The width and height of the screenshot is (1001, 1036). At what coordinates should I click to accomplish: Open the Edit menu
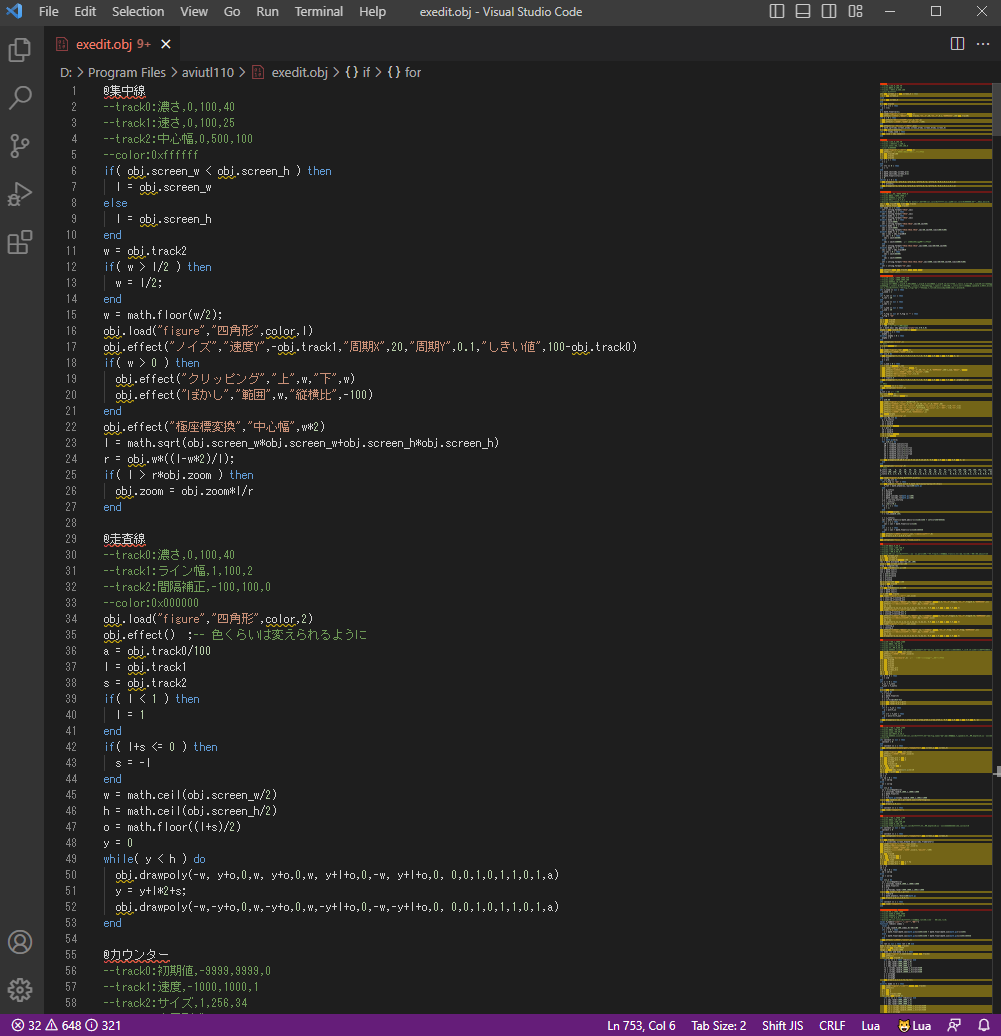pos(85,11)
